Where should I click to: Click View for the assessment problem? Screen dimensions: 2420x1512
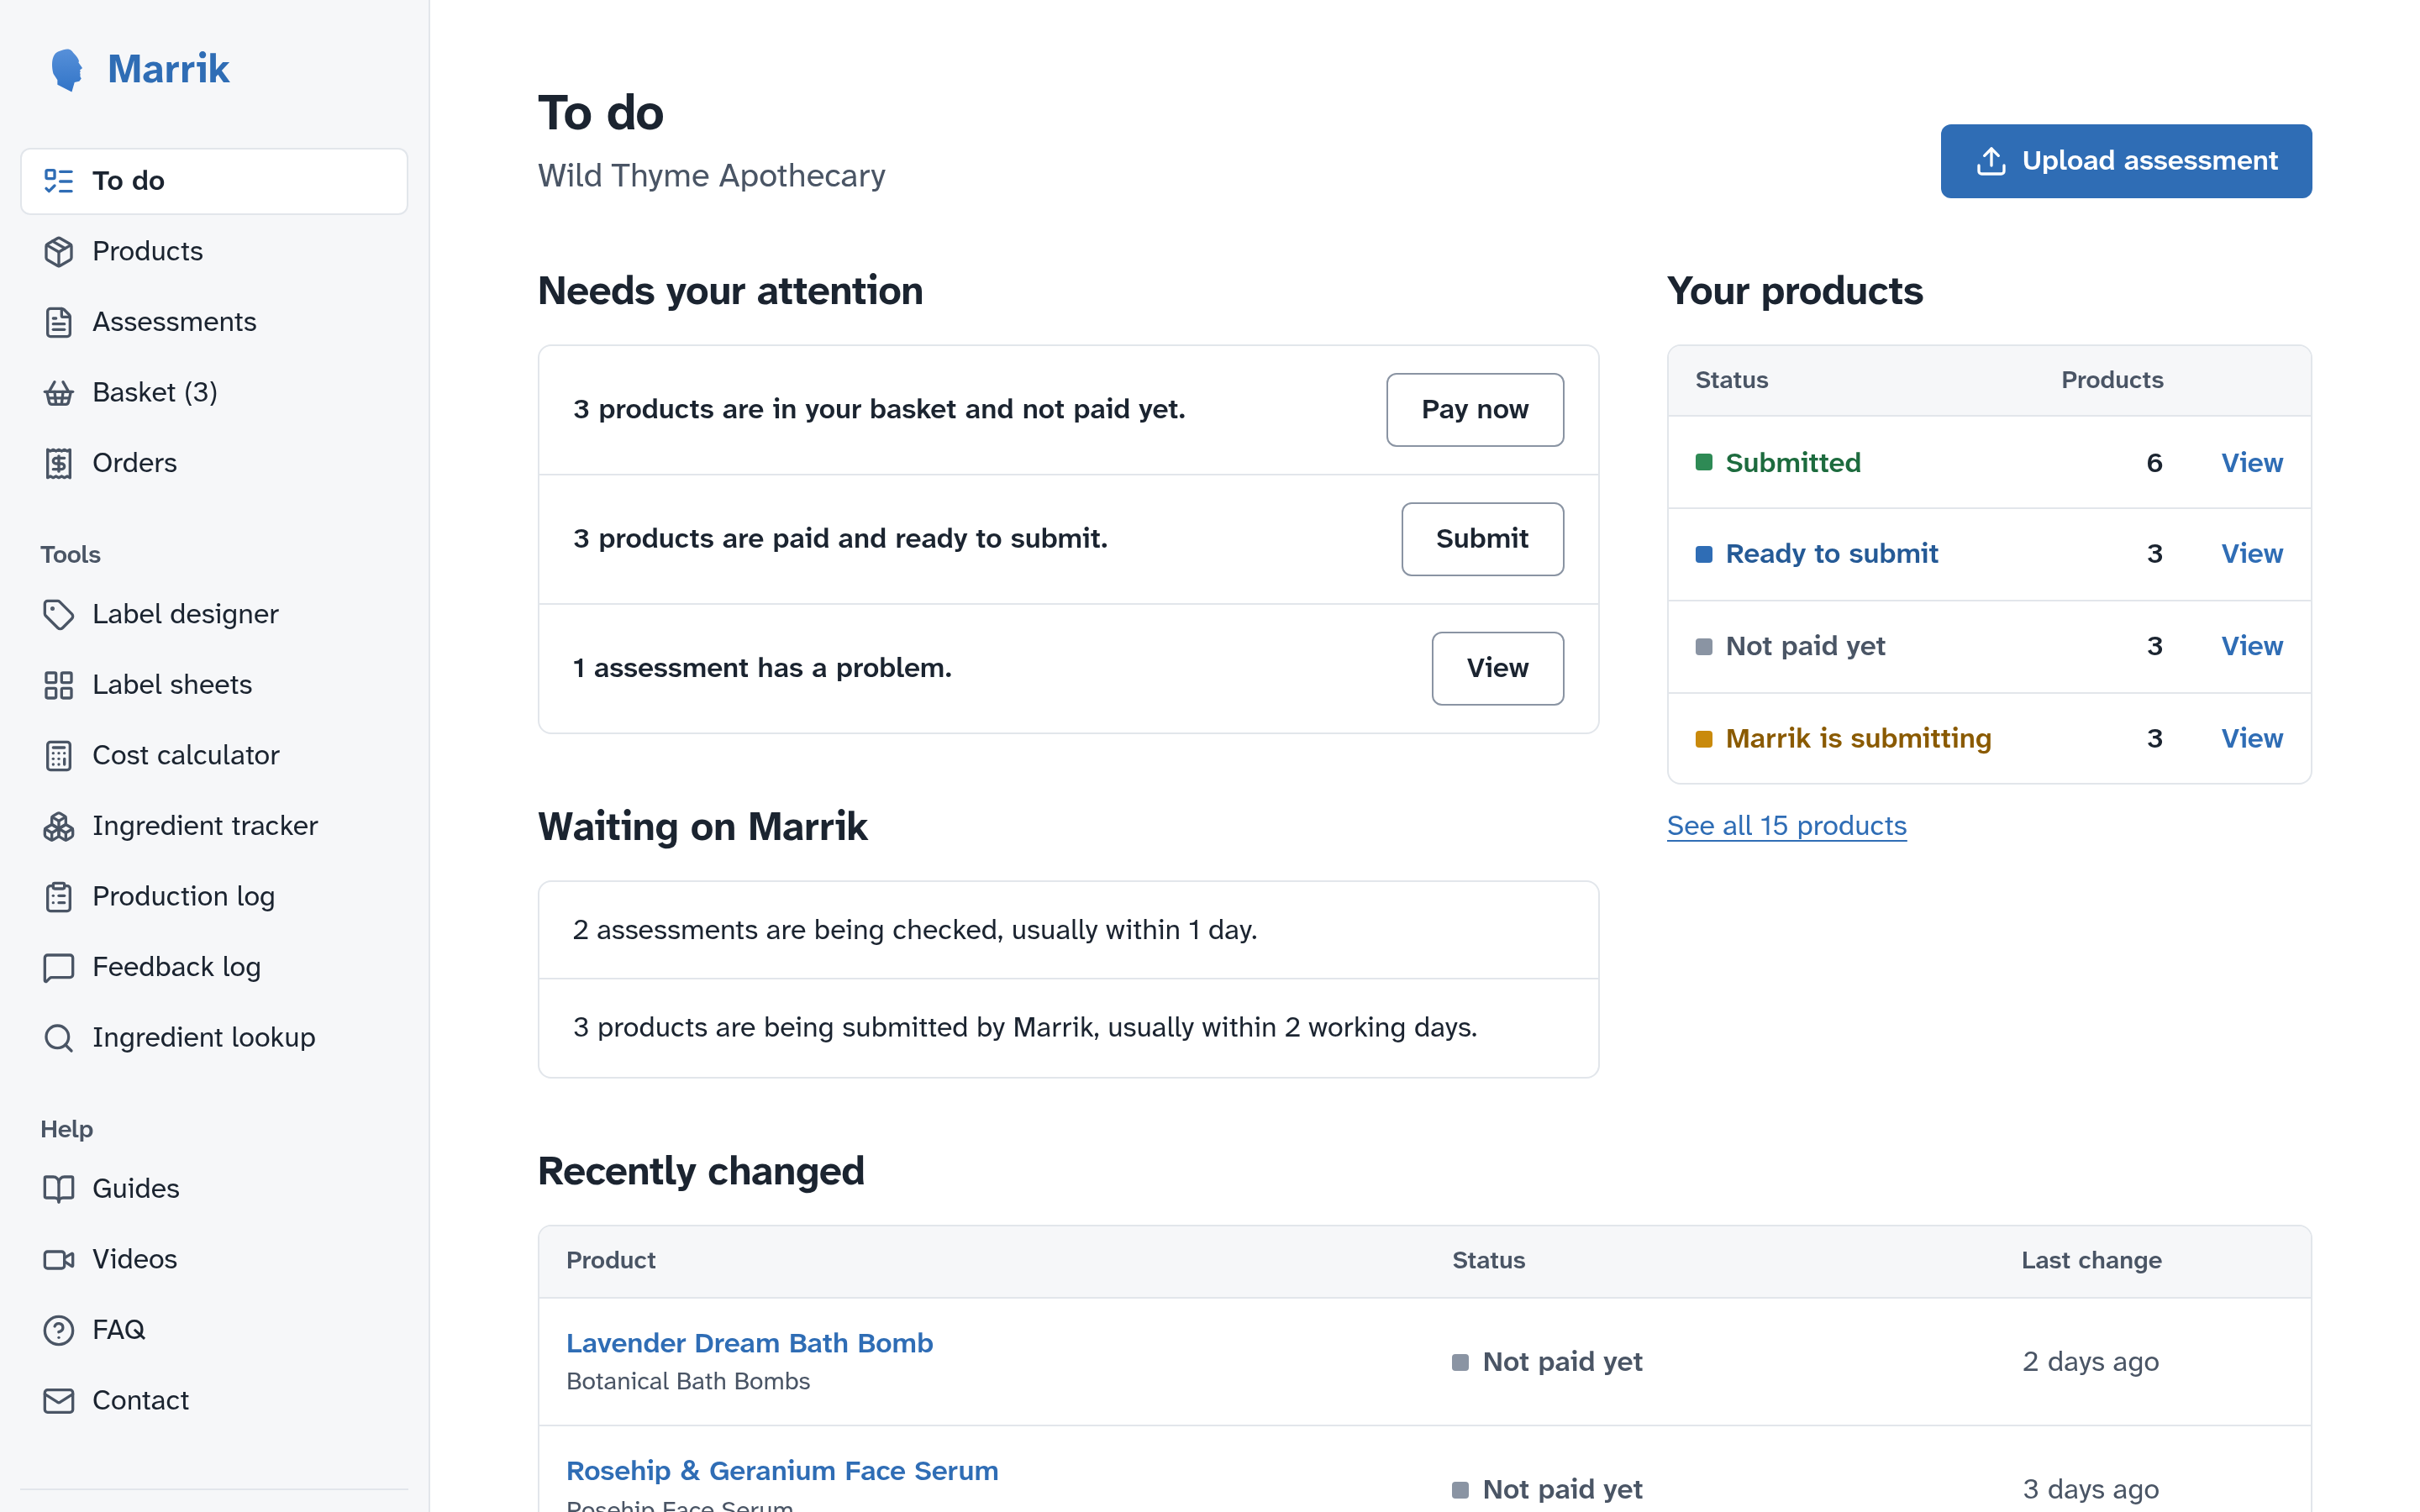tap(1497, 668)
